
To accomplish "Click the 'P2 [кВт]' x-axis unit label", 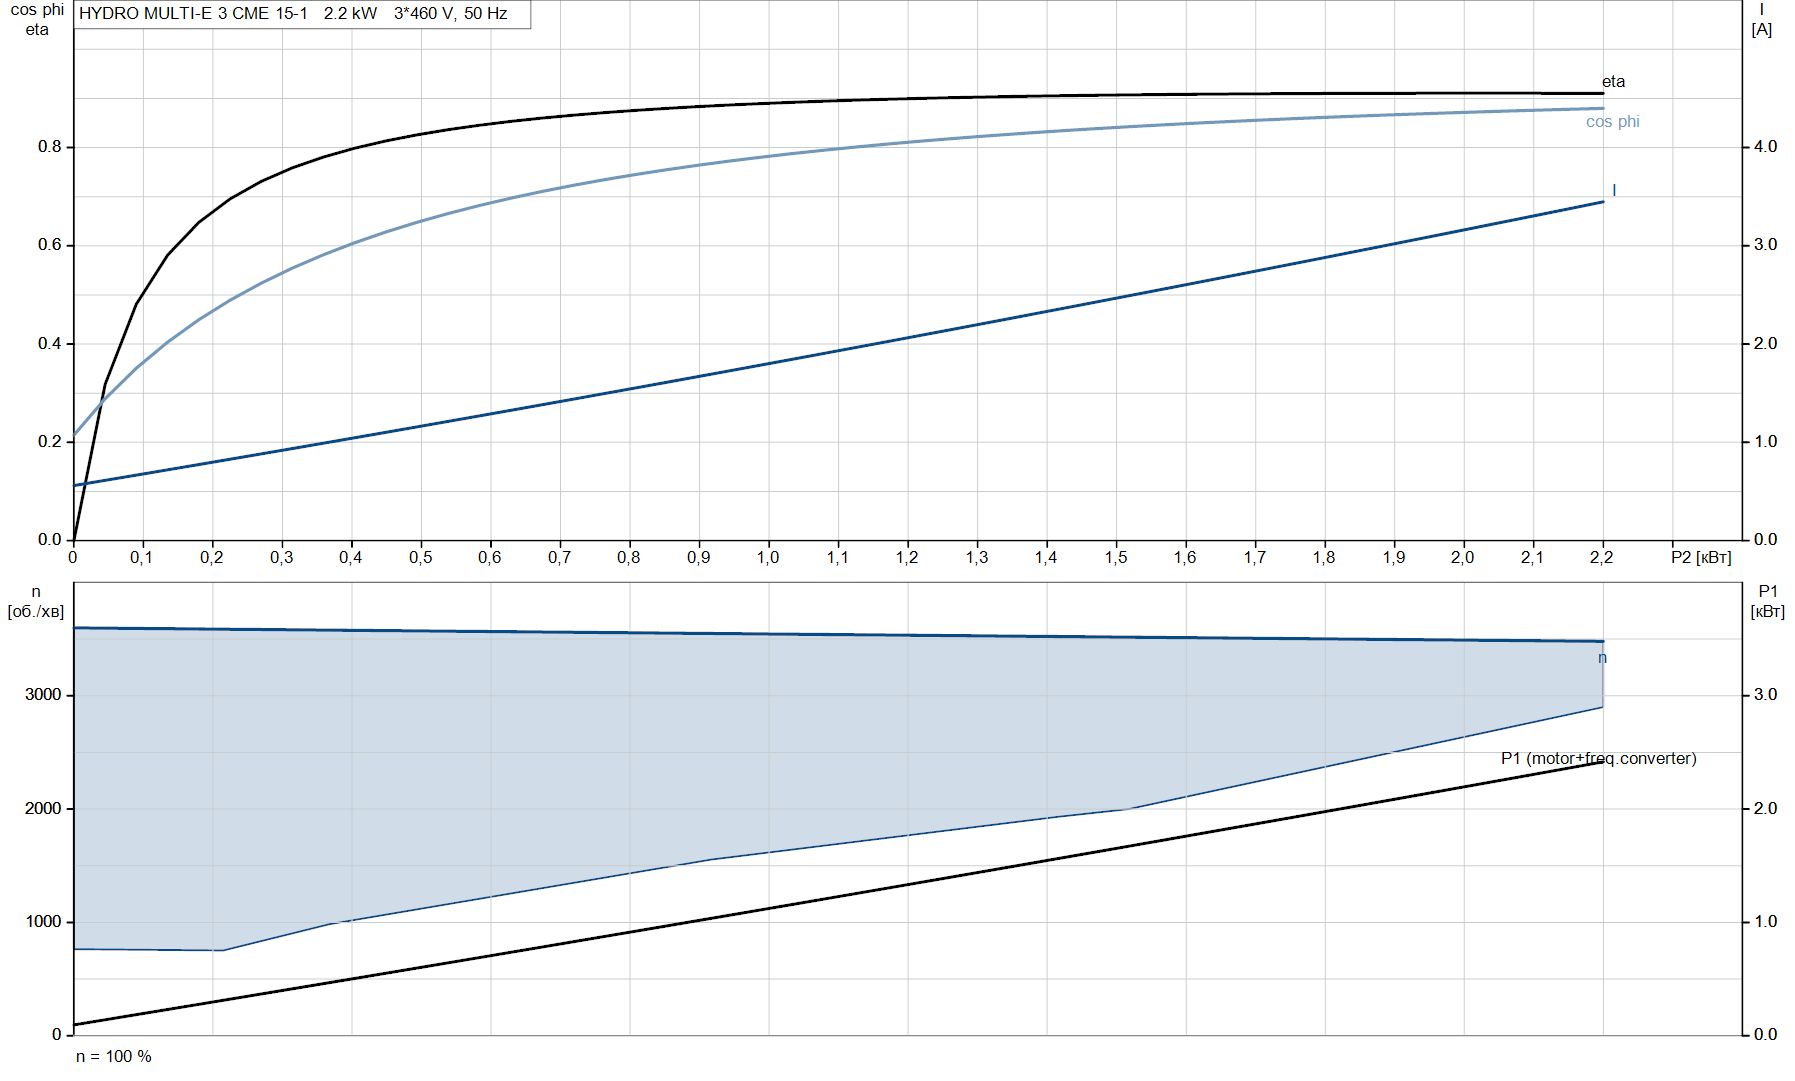I will point(1700,557).
